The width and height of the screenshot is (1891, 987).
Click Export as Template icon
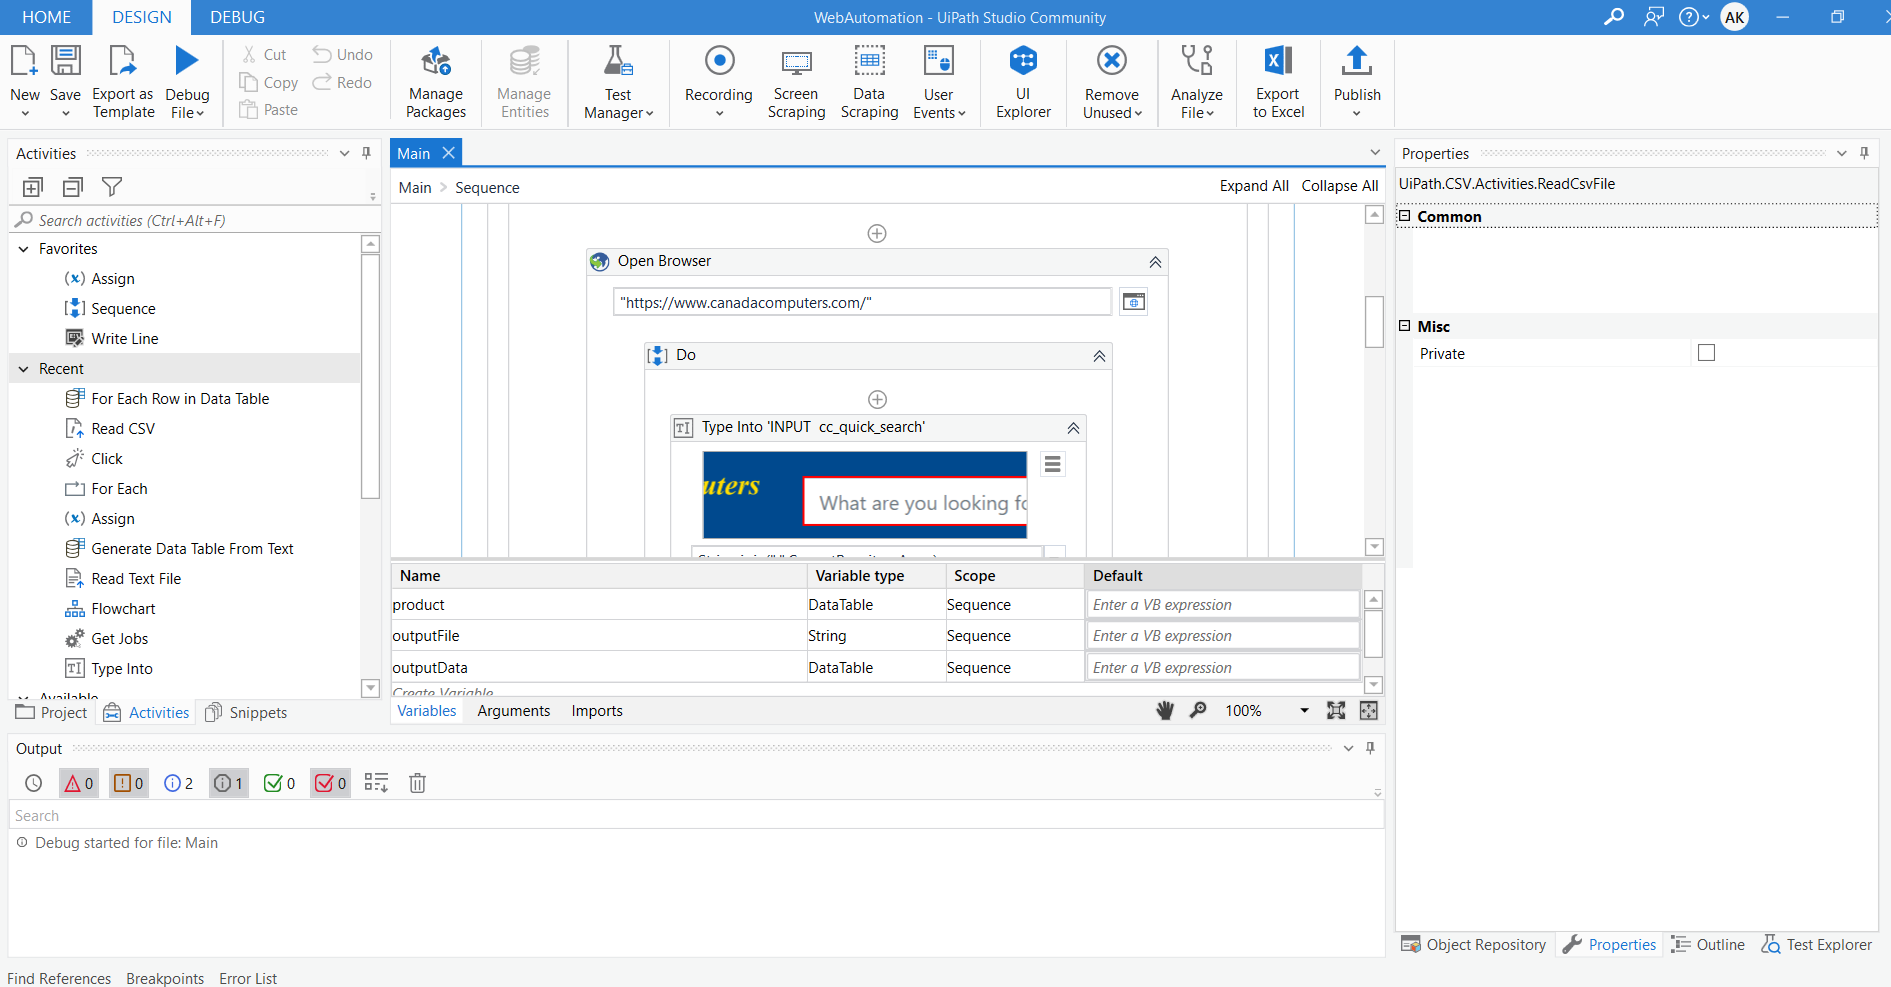[122, 61]
